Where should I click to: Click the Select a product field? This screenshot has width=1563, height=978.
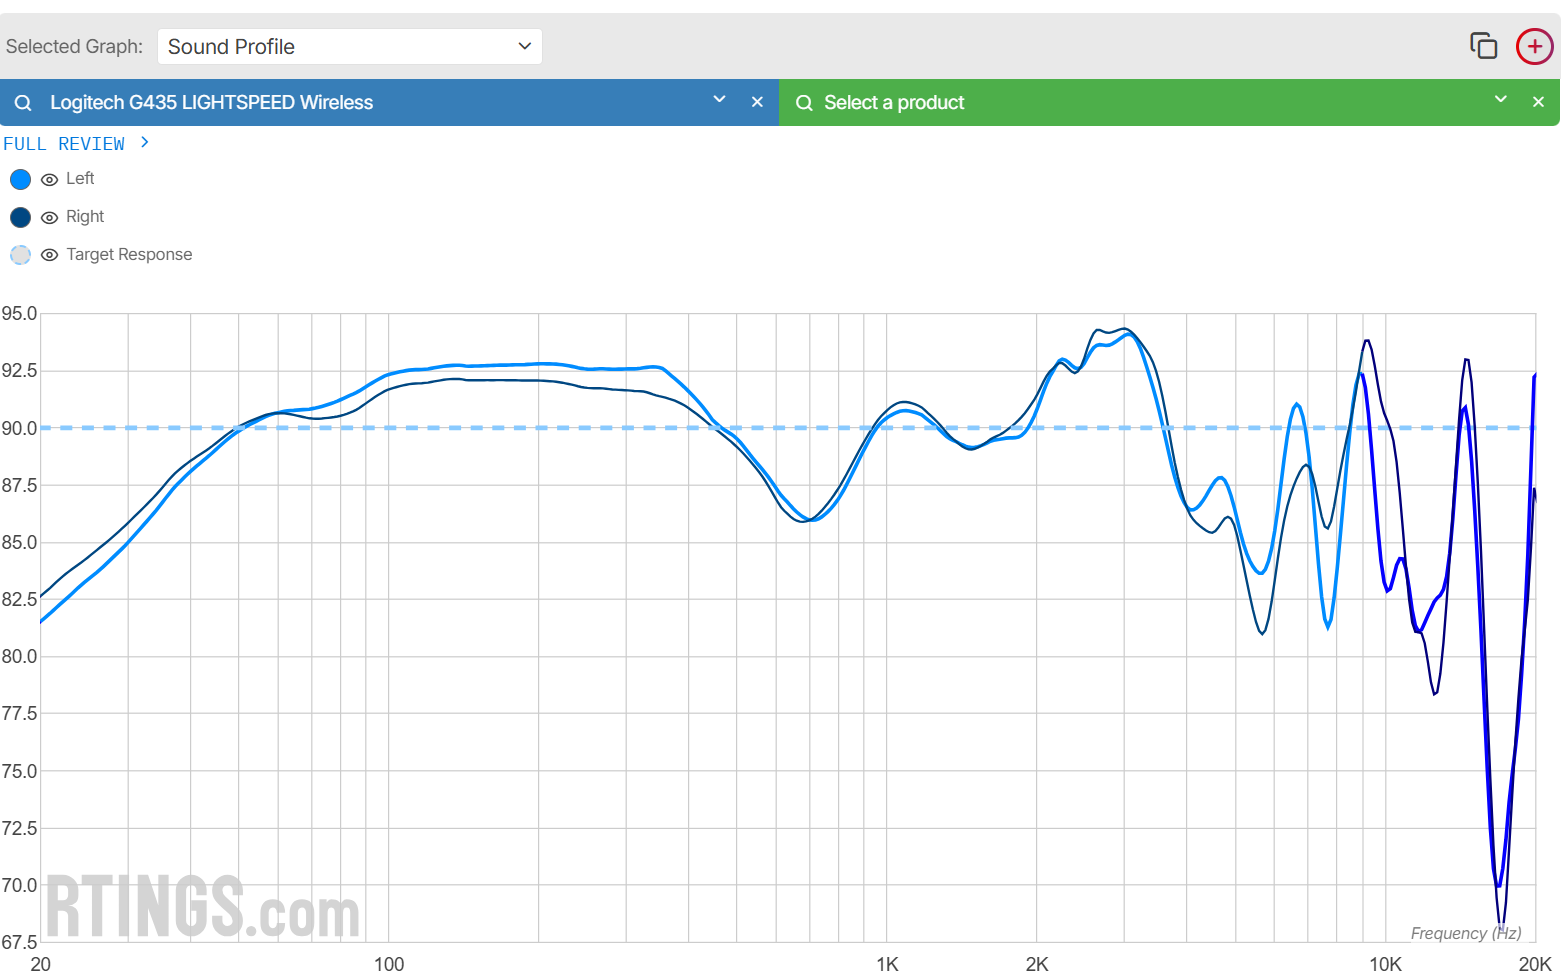pos(894,103)
